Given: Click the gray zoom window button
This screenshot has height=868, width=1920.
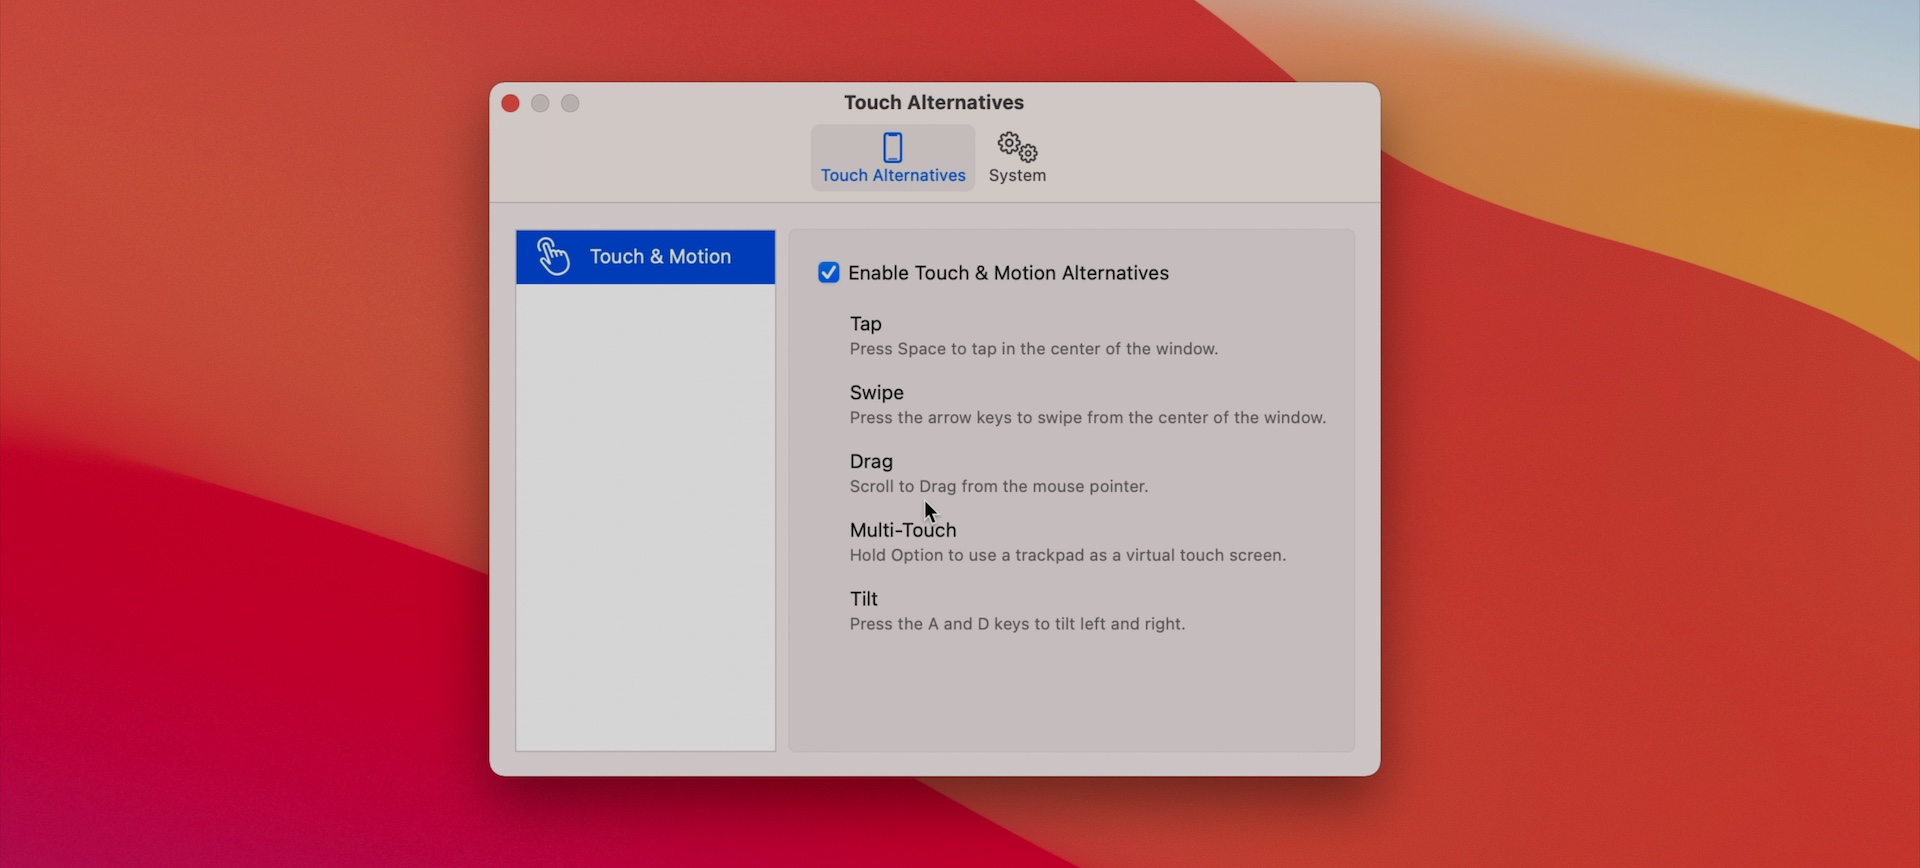Looking at the screenshot, I should (x=570, y=104).
